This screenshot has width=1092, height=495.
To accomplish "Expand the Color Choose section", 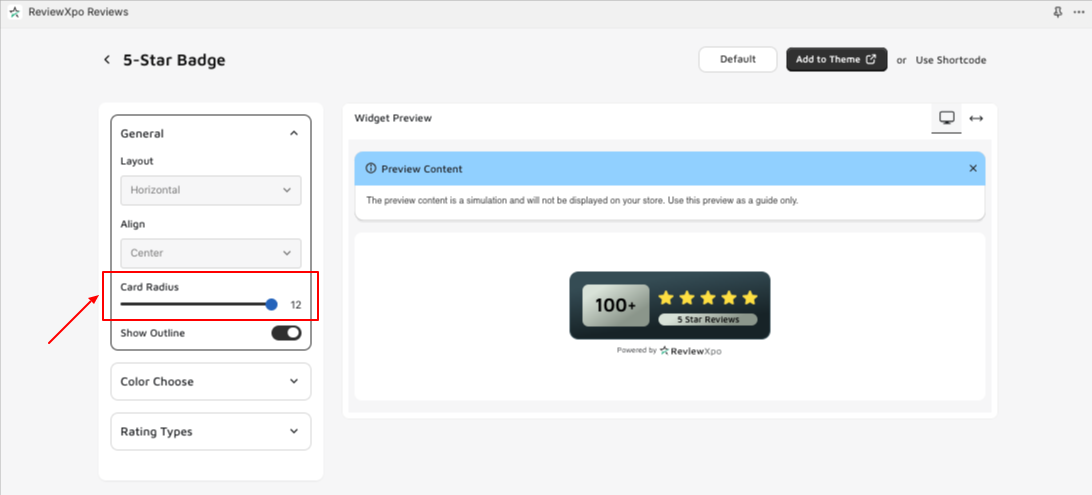I will tap(211, 382).
